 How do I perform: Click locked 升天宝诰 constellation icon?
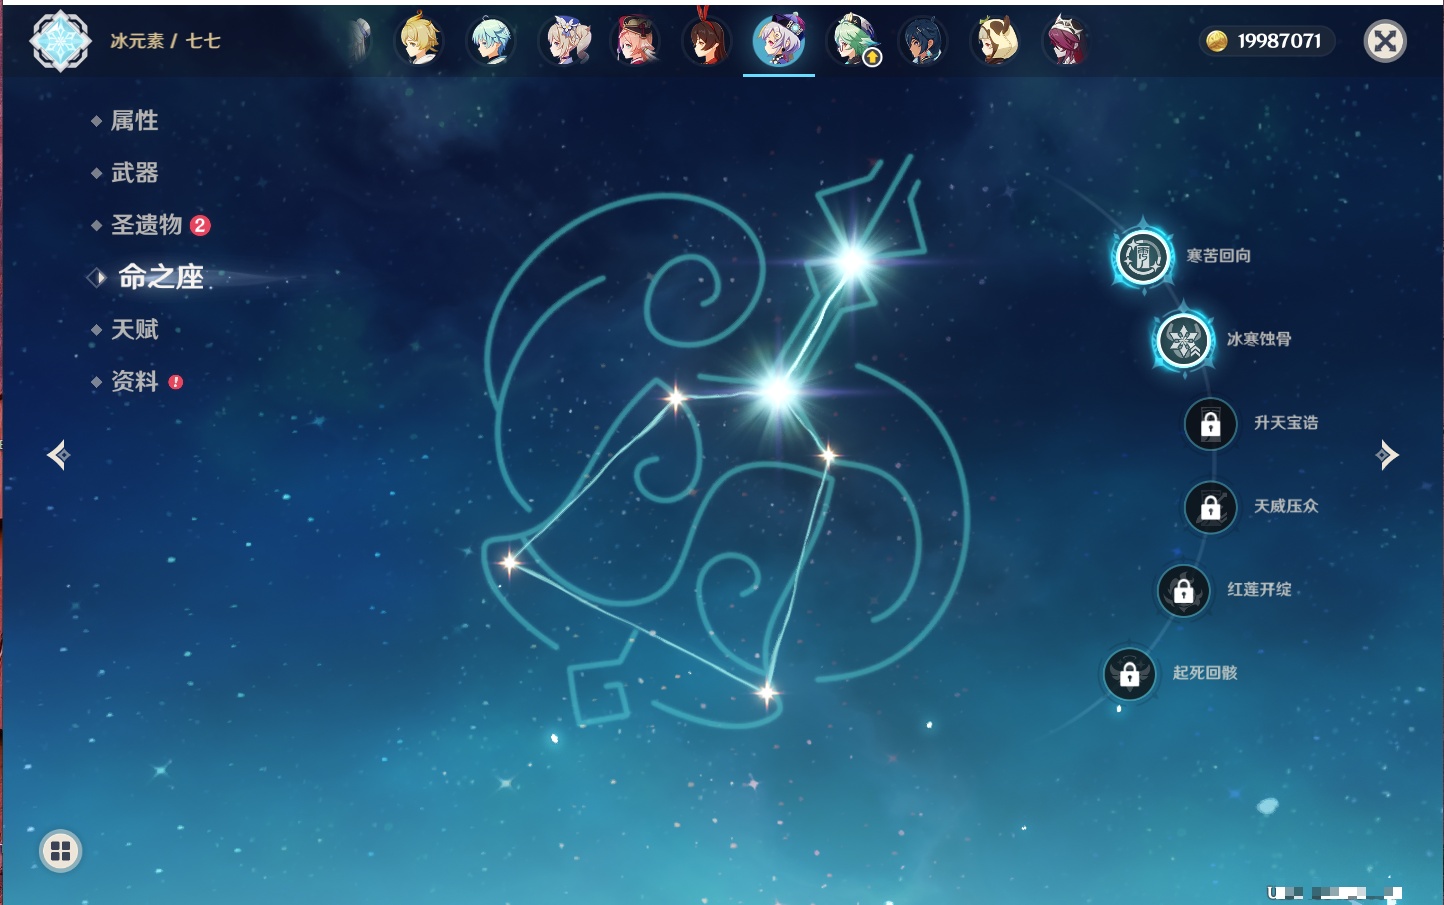(x=1211, y=424)
